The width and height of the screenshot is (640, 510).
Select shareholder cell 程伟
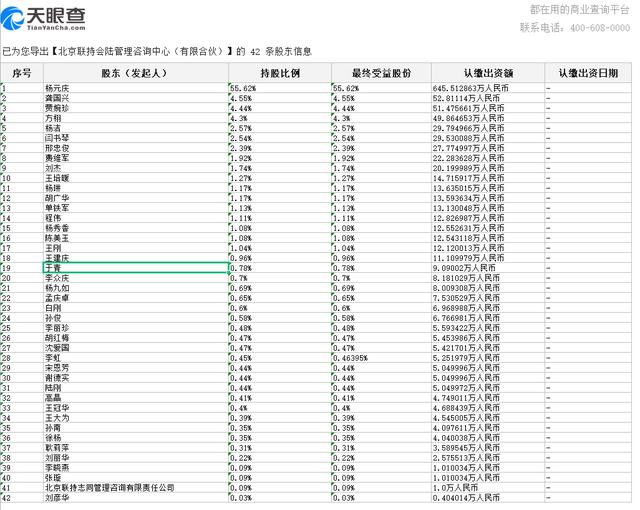coord(136,218)
